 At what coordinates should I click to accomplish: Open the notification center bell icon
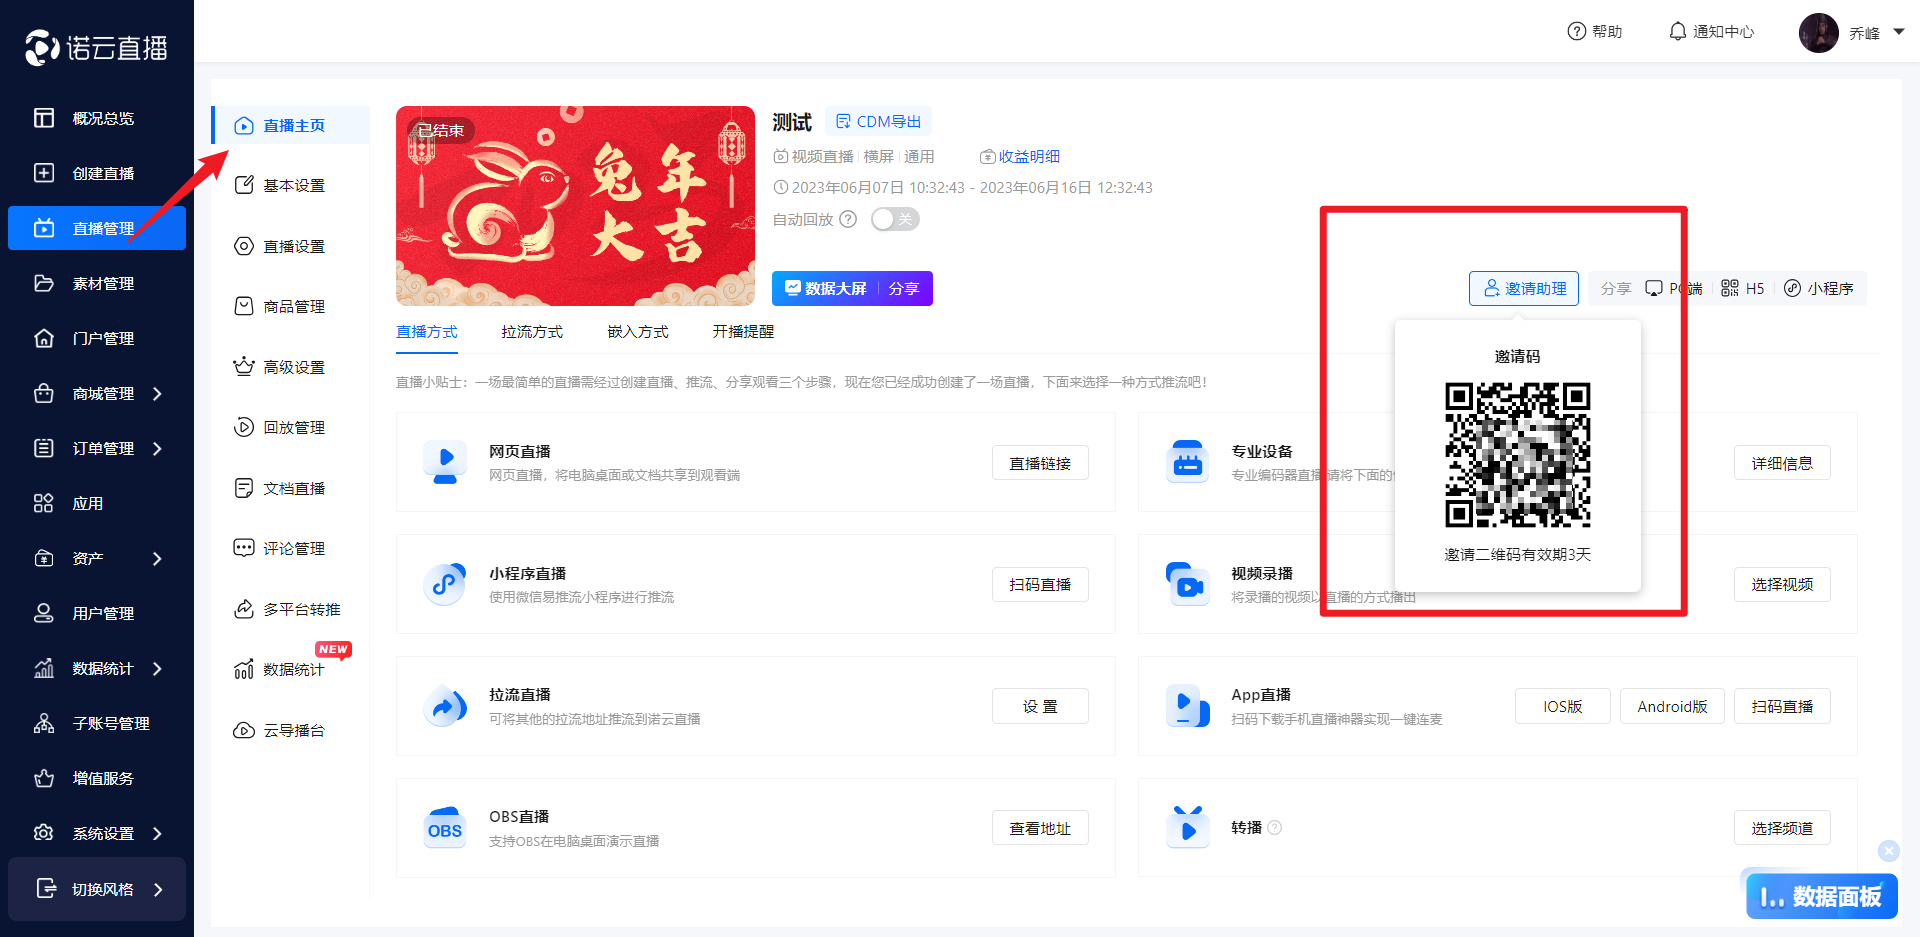tap(1677, 31)
